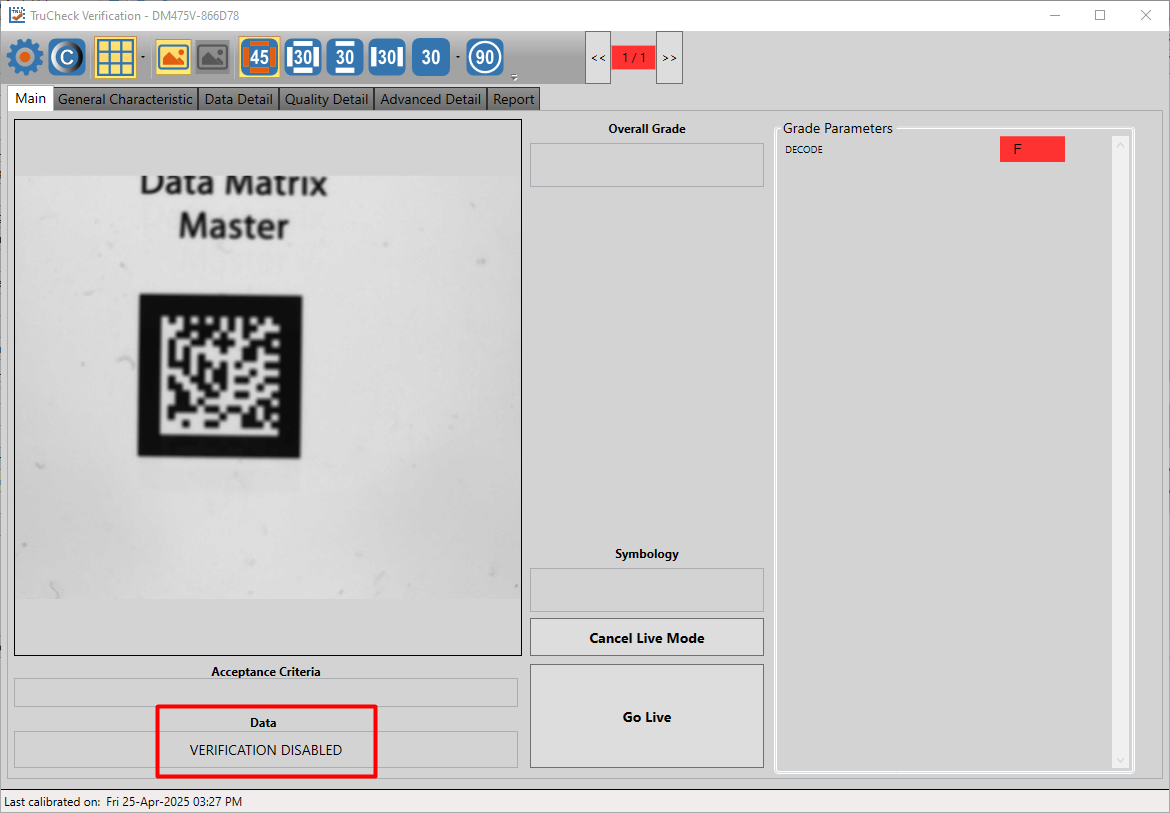Go to the next result with the >> button
Image resolution: width=1170 pixels, height=813 pixels.
[x=669, y=58]
